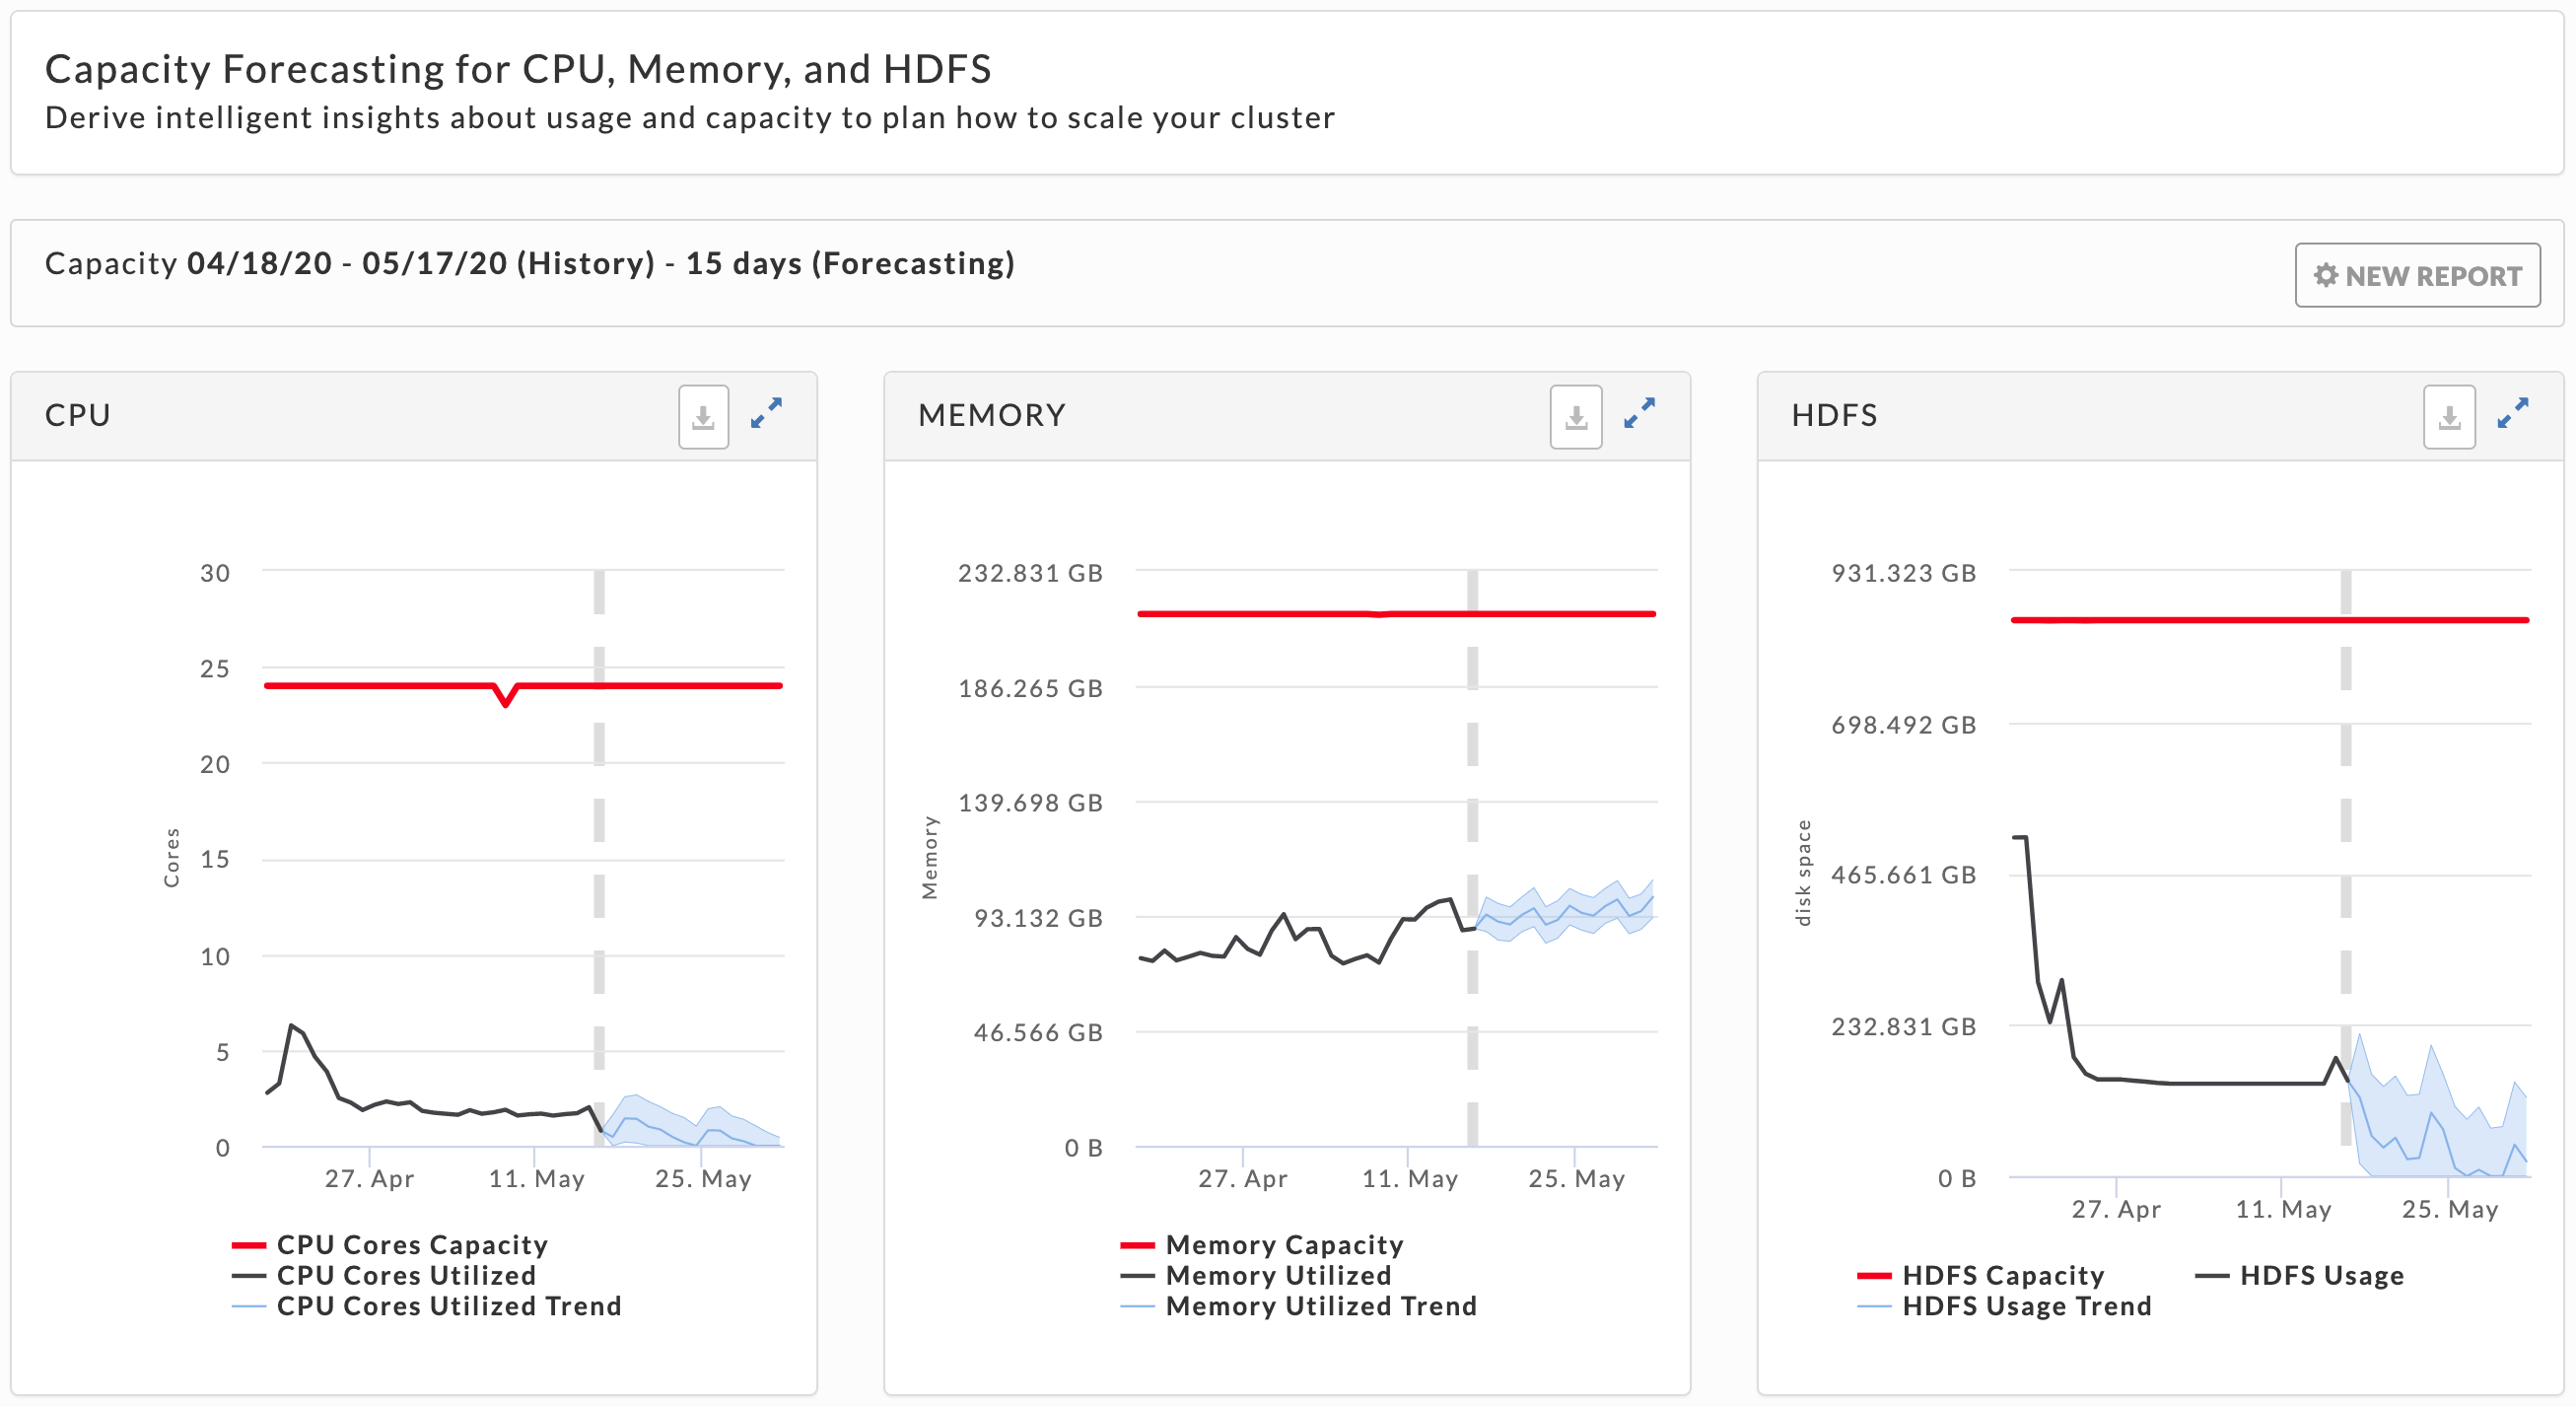Toggle the Memory Utilized legend series
Screen dimensions: 2576x1407
1256,1275
